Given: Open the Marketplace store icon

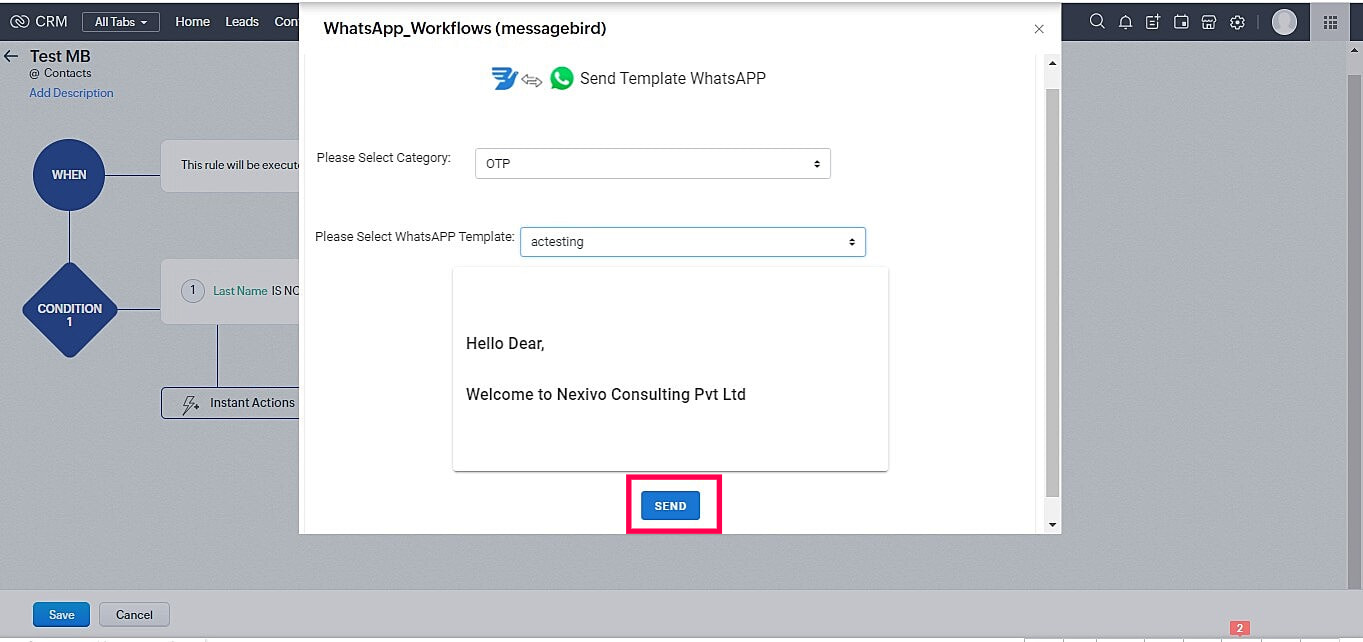Looking at the screenshot, I should point(1209,22).
